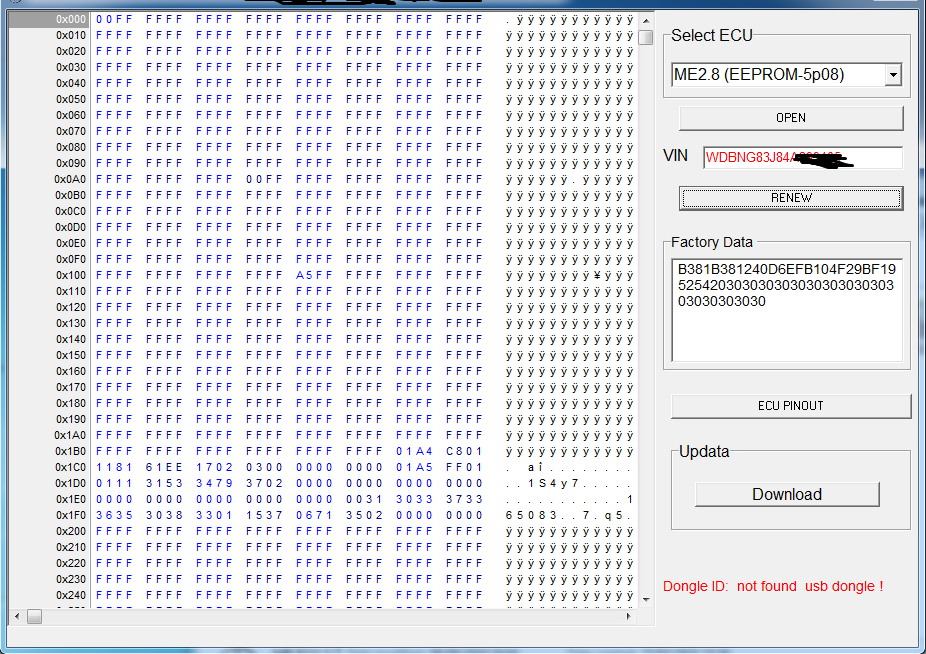This screenshot has width=926, height=654.
Task: Click the horizontal scrollbar right arrow
Action: (630, 617)
